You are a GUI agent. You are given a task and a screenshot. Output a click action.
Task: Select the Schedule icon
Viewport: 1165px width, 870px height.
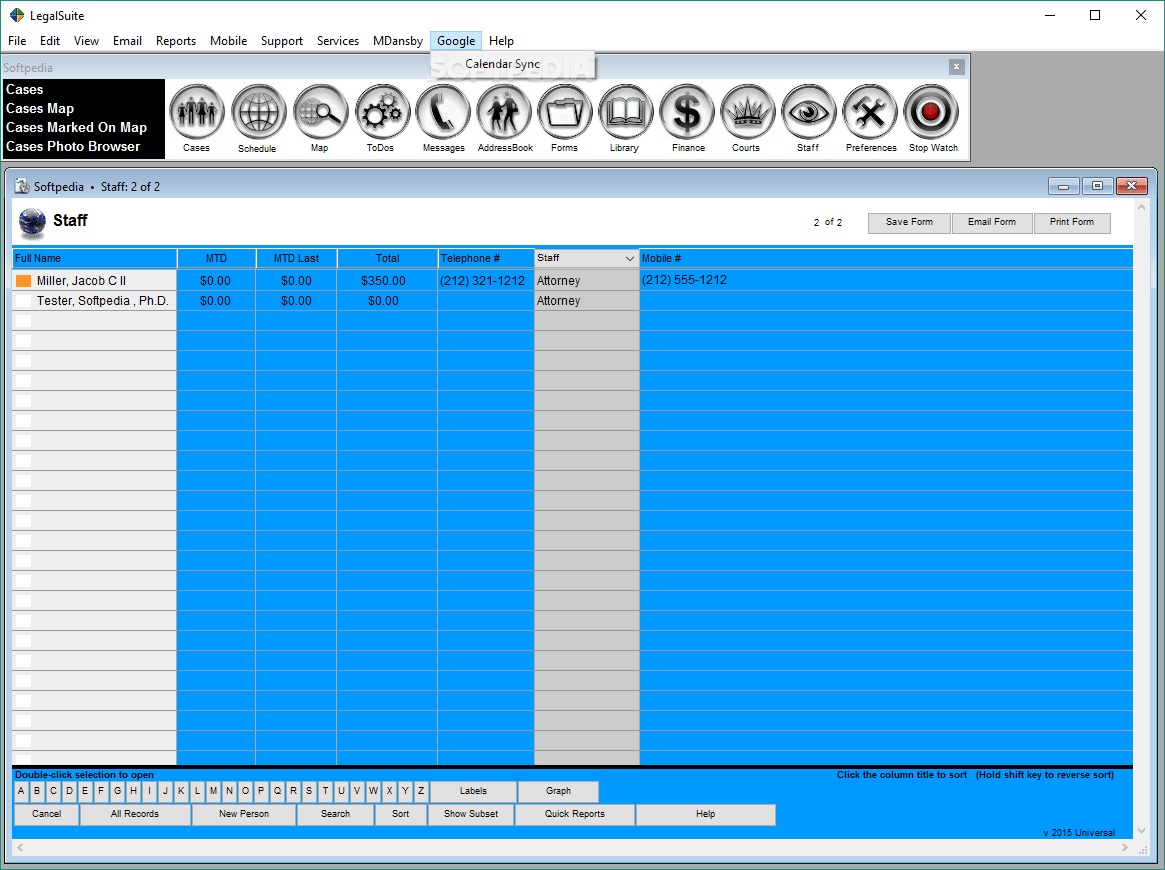[x=258, y=112]
